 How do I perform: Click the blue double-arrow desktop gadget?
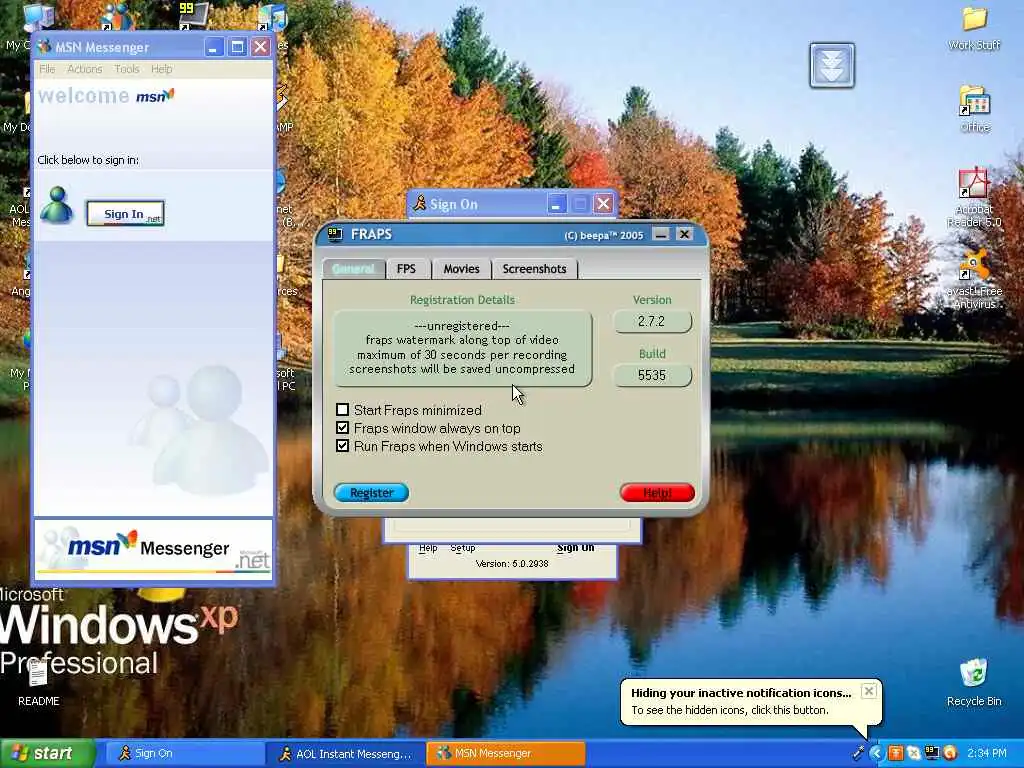point(832,65)
